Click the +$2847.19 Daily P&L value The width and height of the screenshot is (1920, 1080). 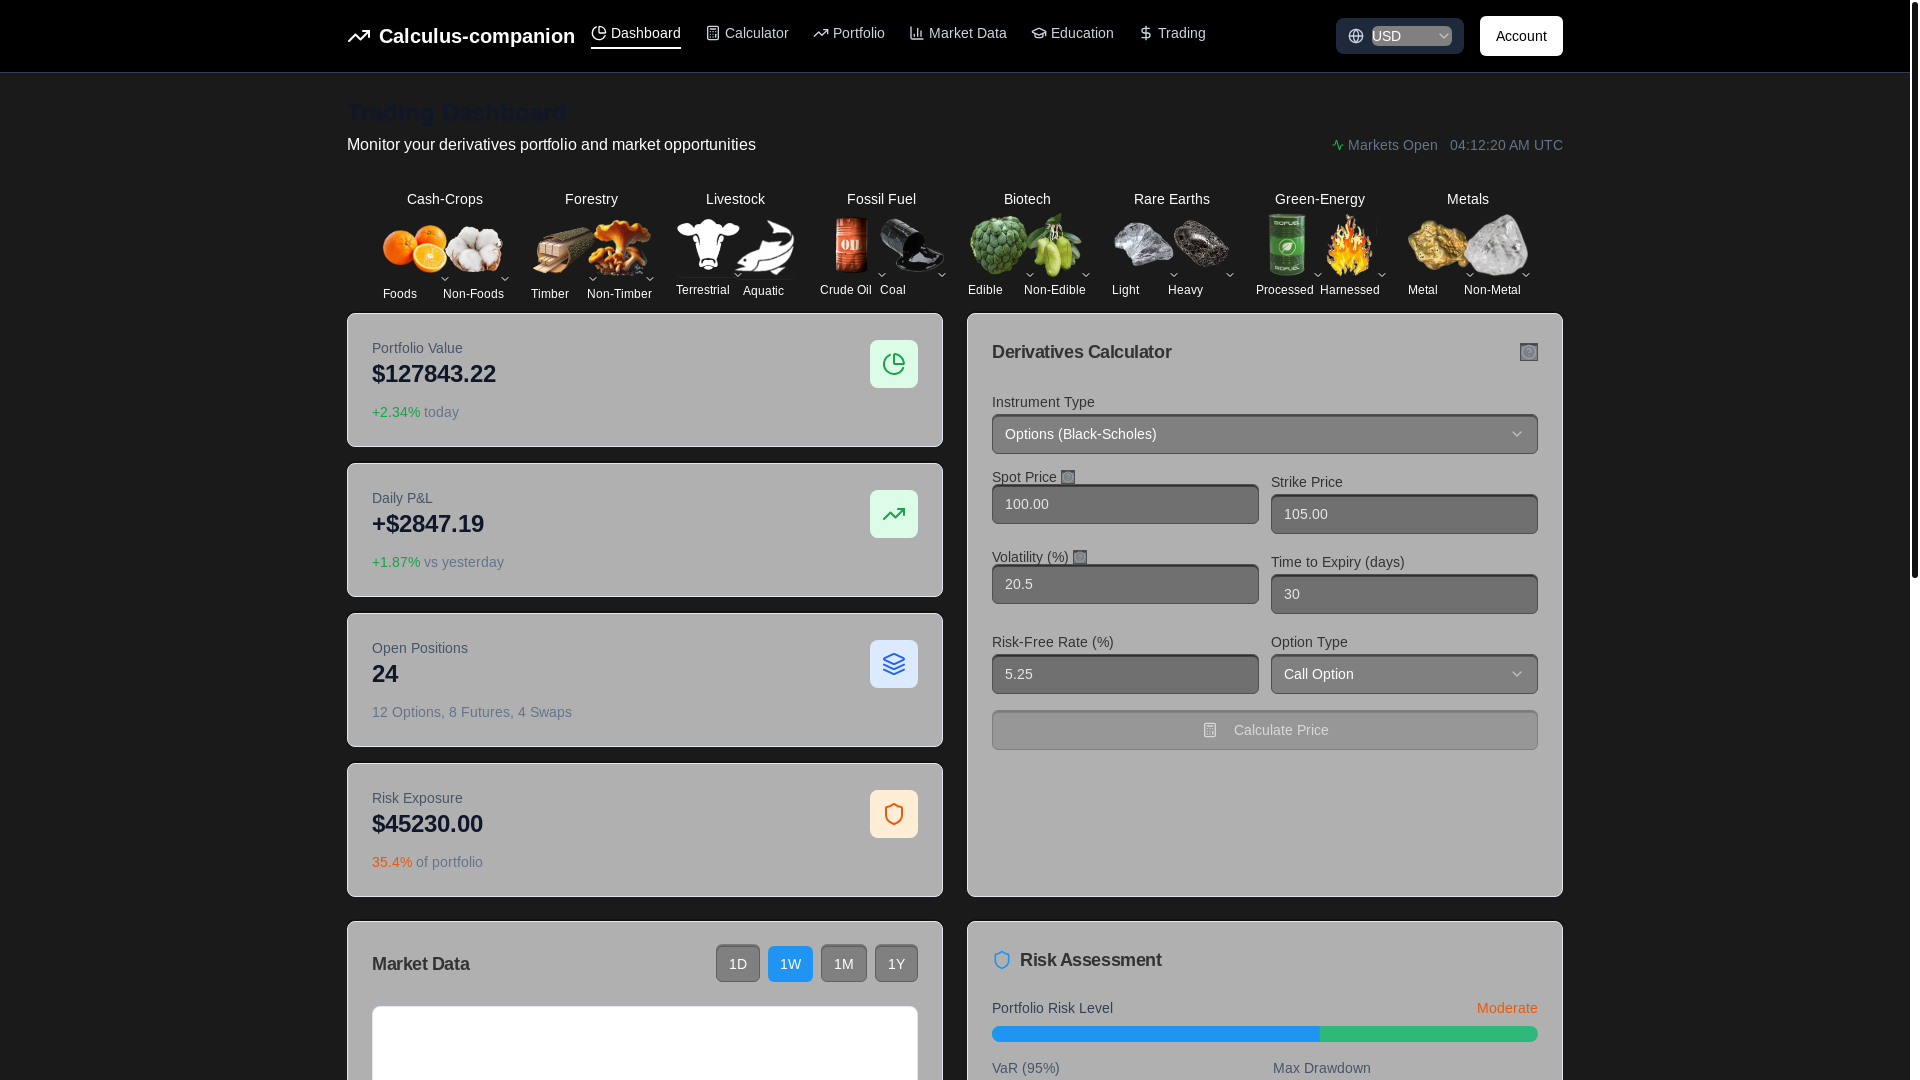point(428,524)
